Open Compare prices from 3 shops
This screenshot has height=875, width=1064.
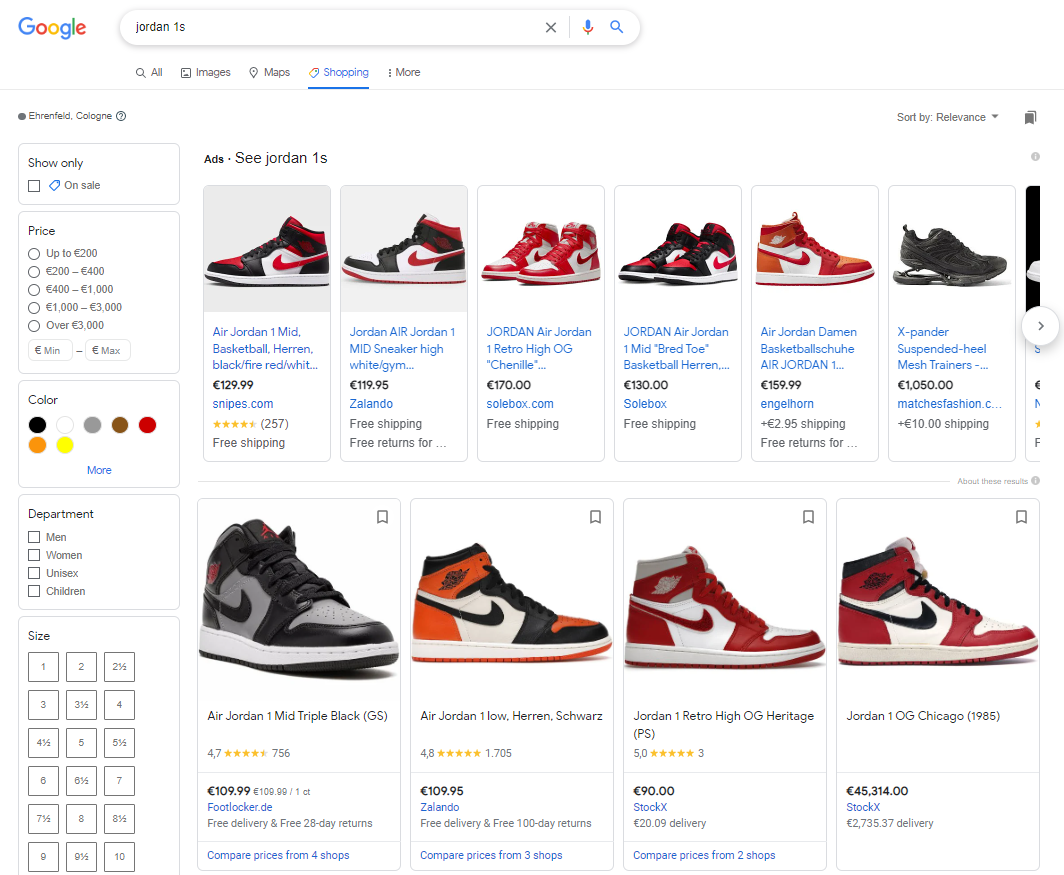pyautogui.click(x=491, y=855)
